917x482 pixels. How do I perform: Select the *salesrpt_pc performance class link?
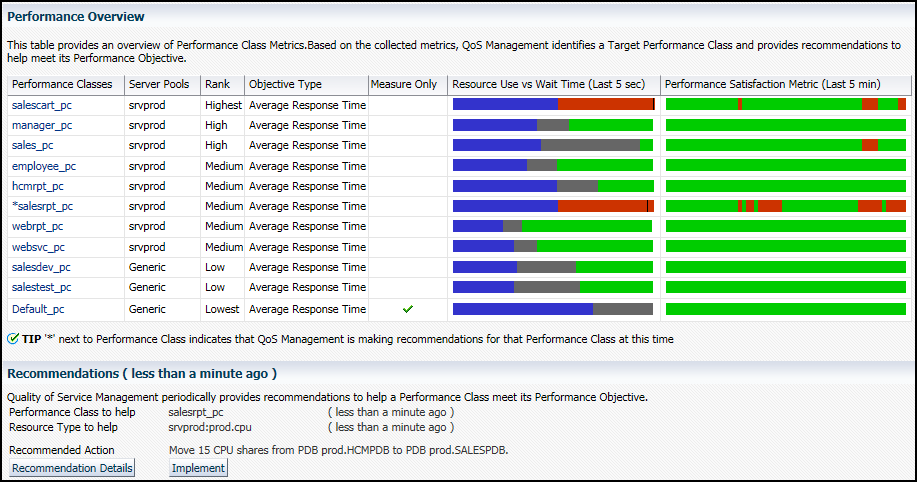[x=42, y=206]
